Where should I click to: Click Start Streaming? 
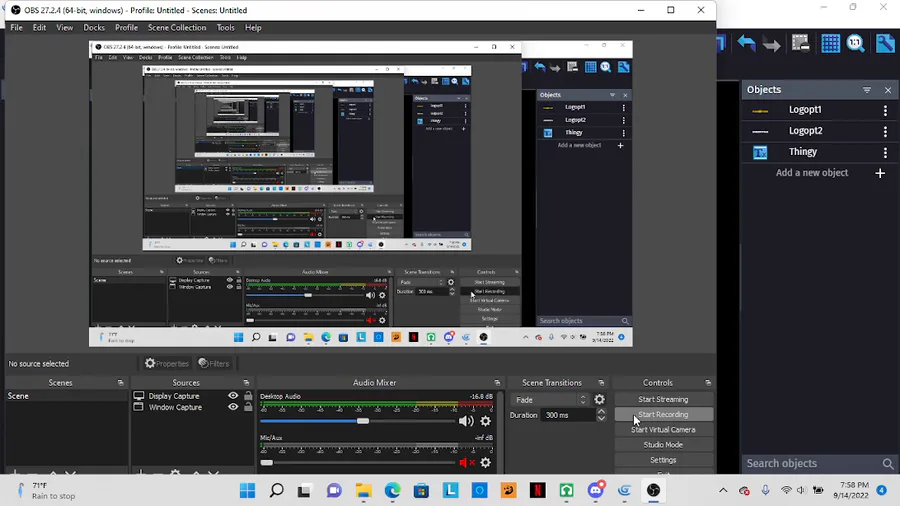(663, 399)
